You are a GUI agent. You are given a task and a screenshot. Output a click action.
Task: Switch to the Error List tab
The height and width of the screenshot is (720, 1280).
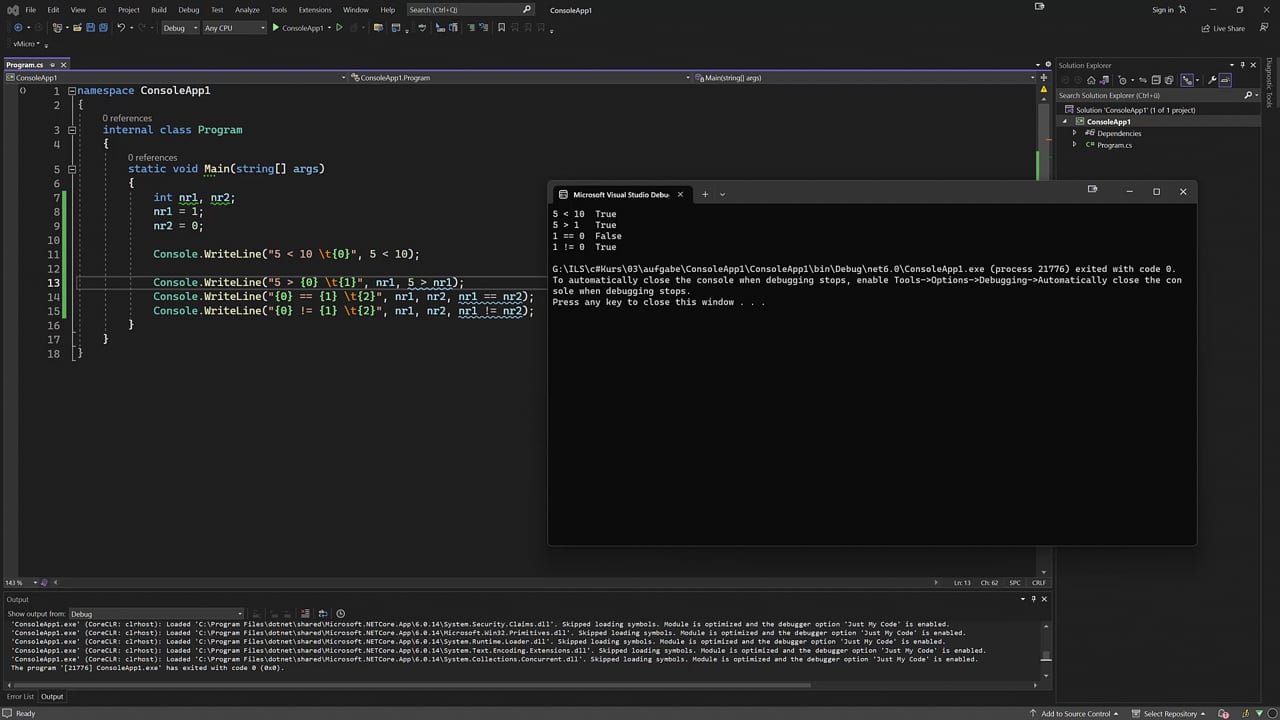click(x=20, y=696)
